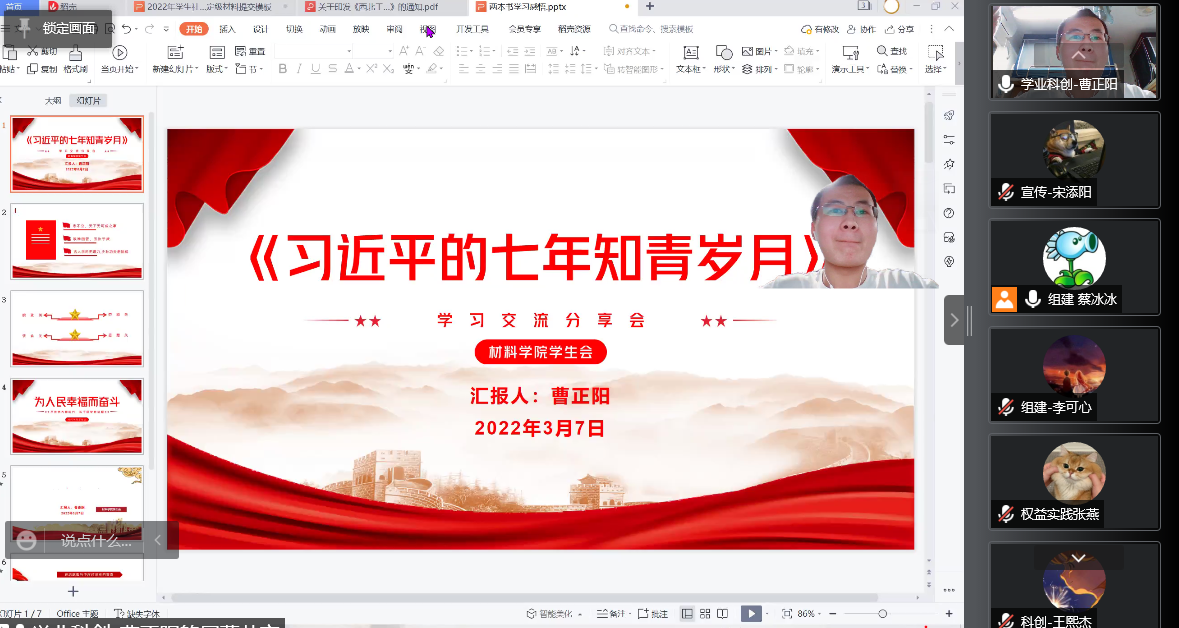Open the zoom percentage 86% dropdown

click(x=809, y=613)
